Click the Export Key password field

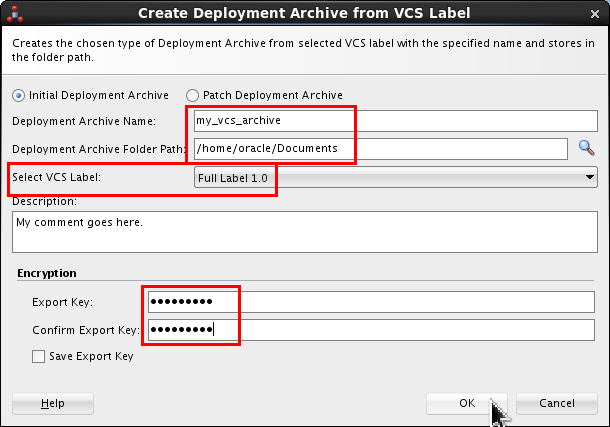pos(370,301)
